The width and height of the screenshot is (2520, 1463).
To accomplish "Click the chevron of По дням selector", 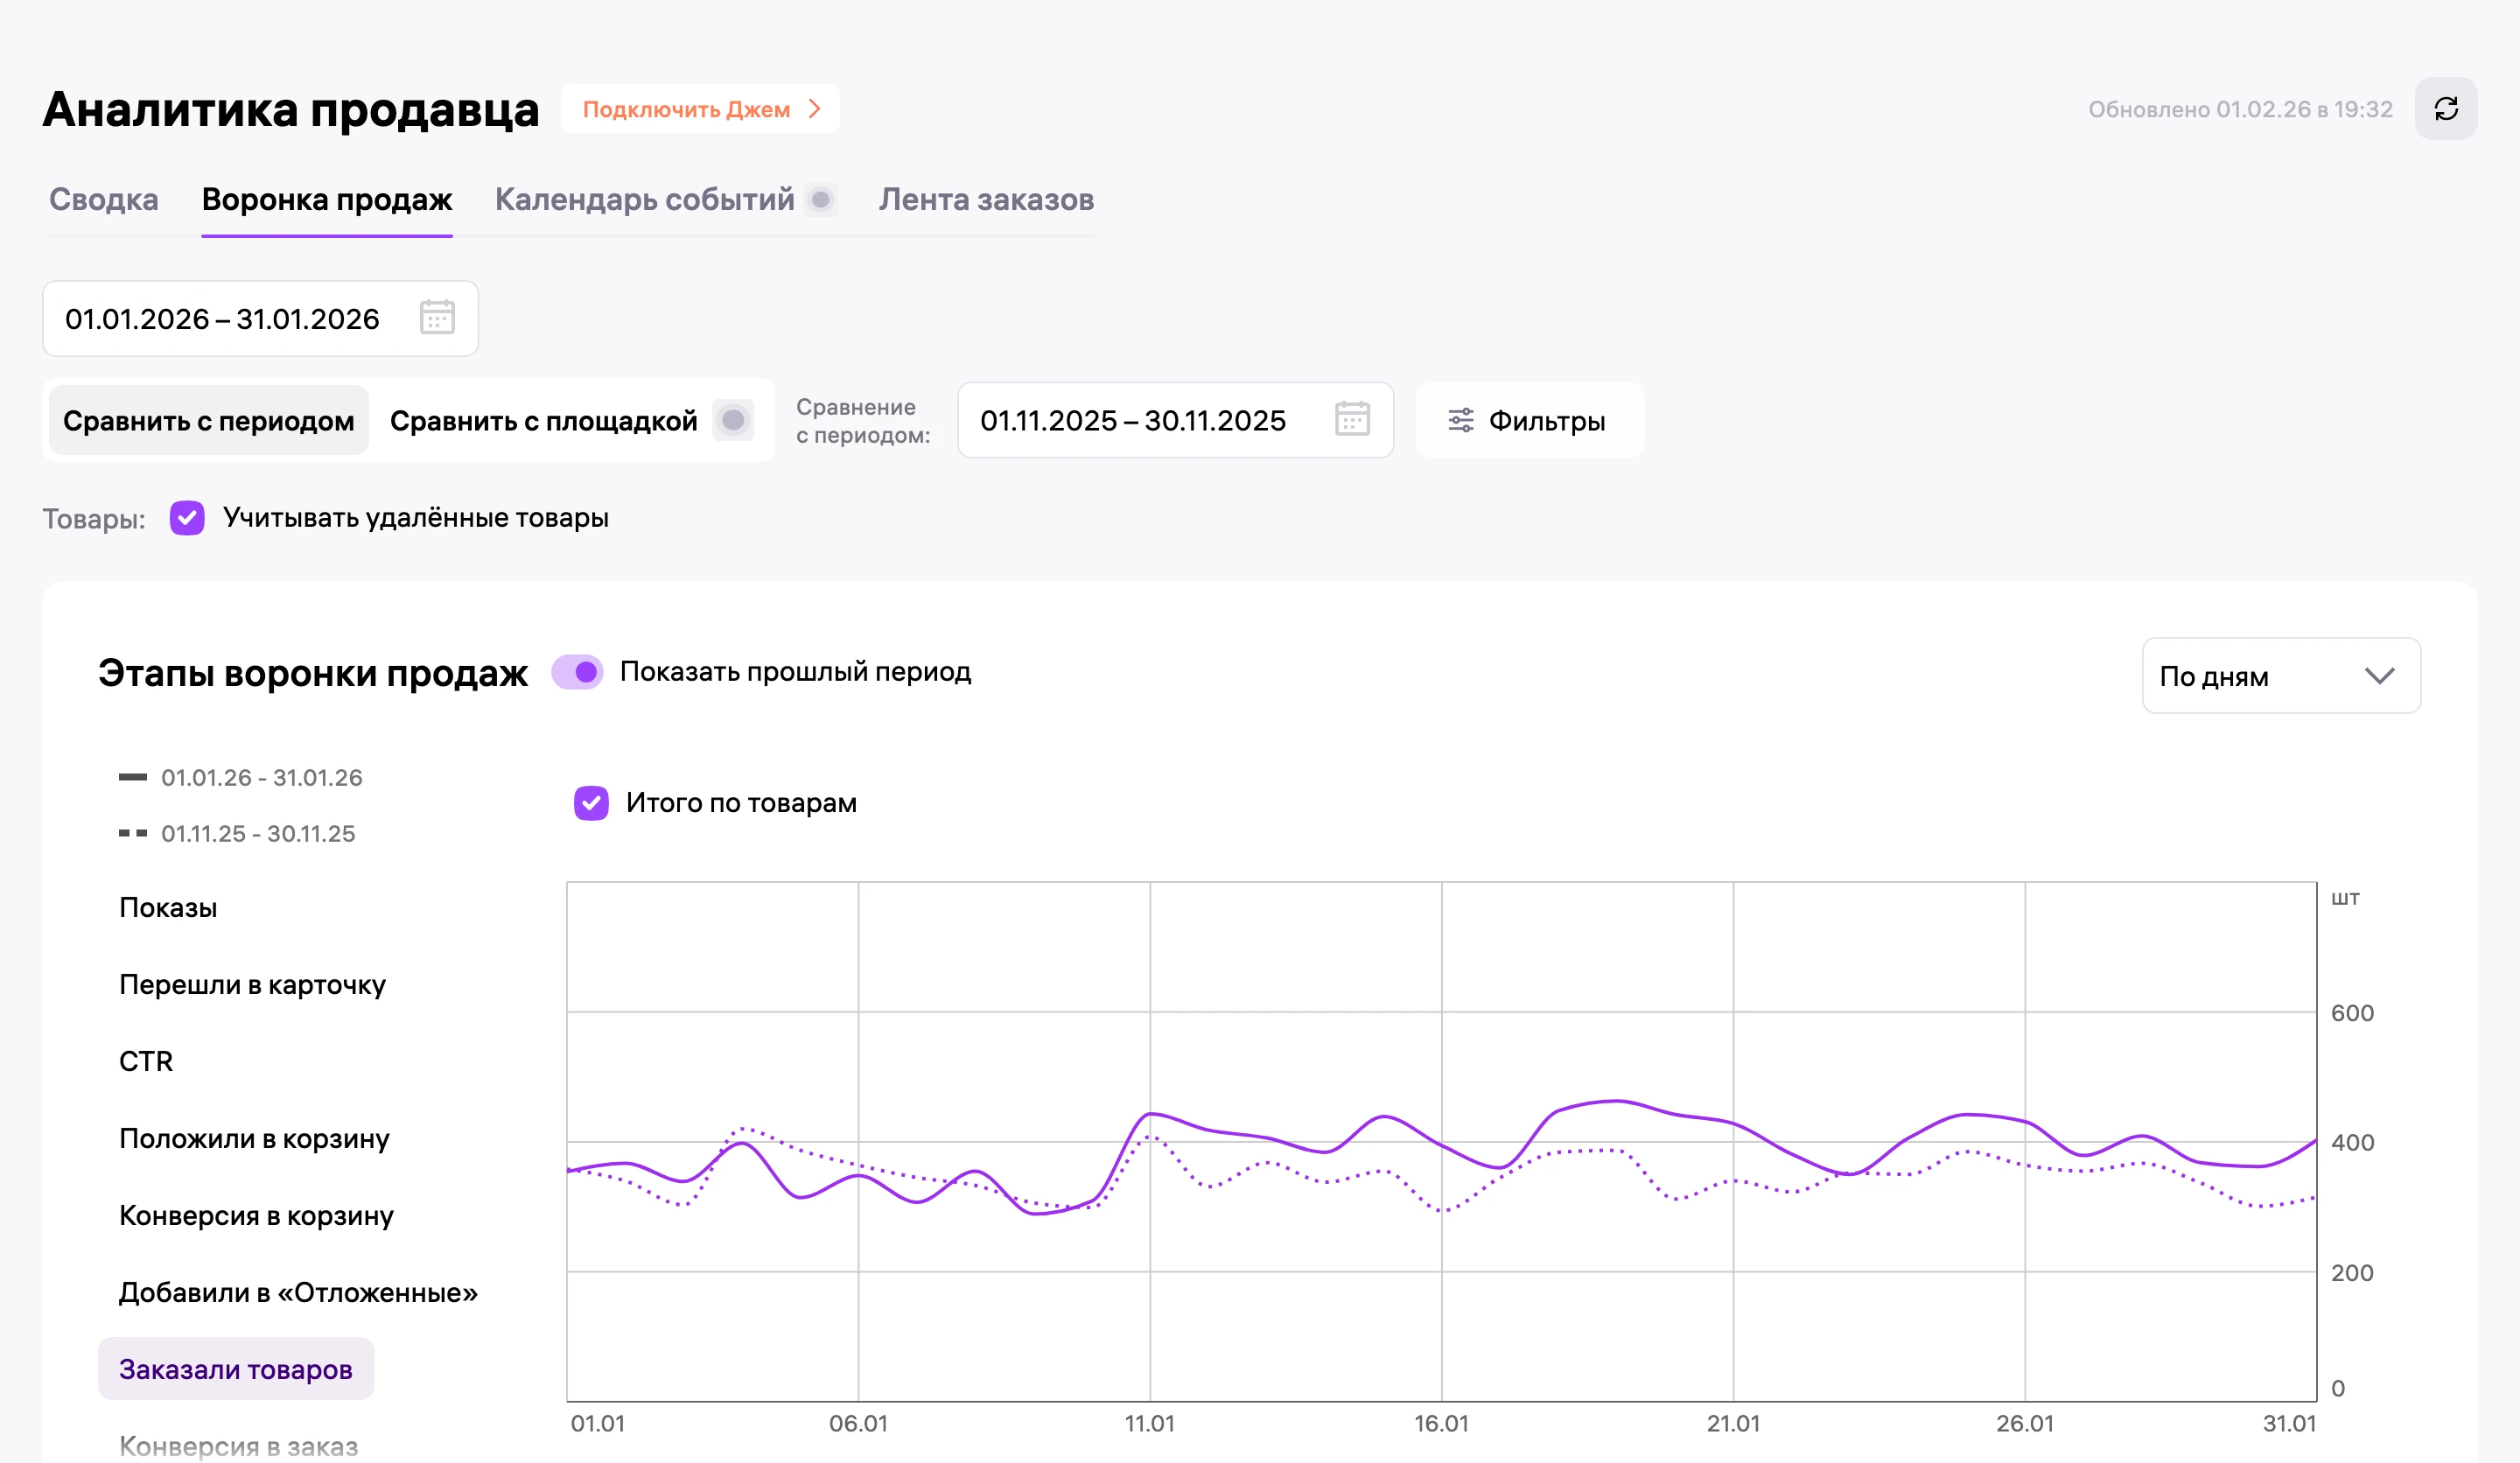I will (2380, 676).
